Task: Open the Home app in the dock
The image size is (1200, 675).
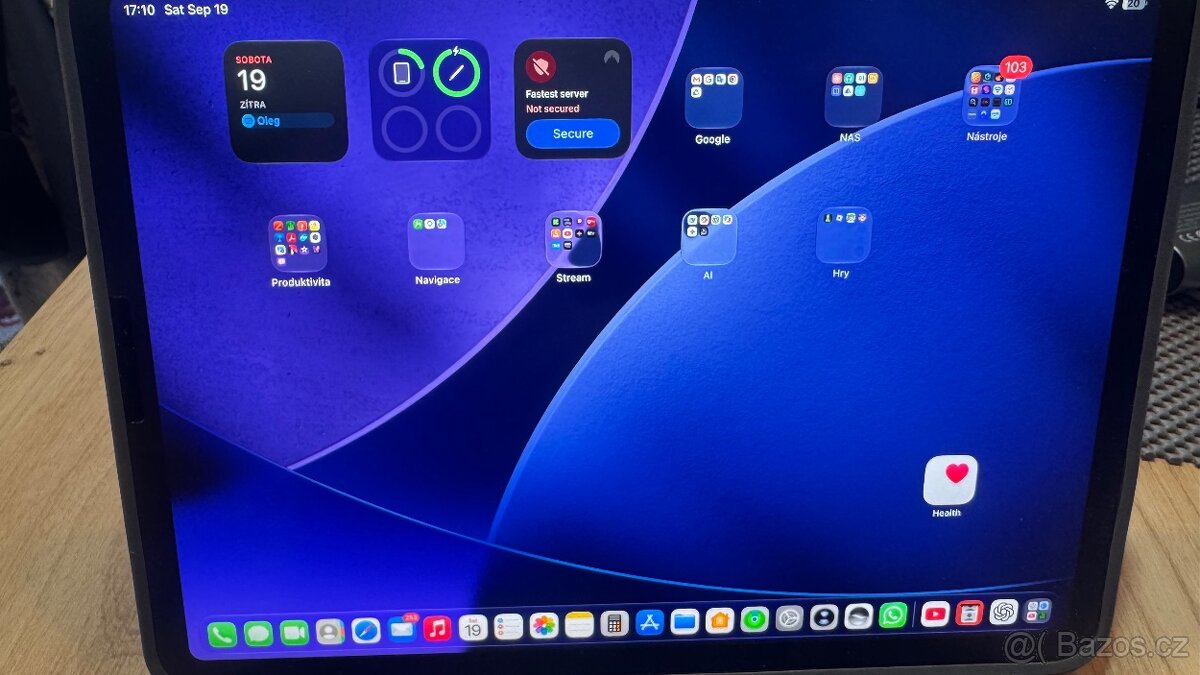Action: pyautogui.click(x=720, y=620)
